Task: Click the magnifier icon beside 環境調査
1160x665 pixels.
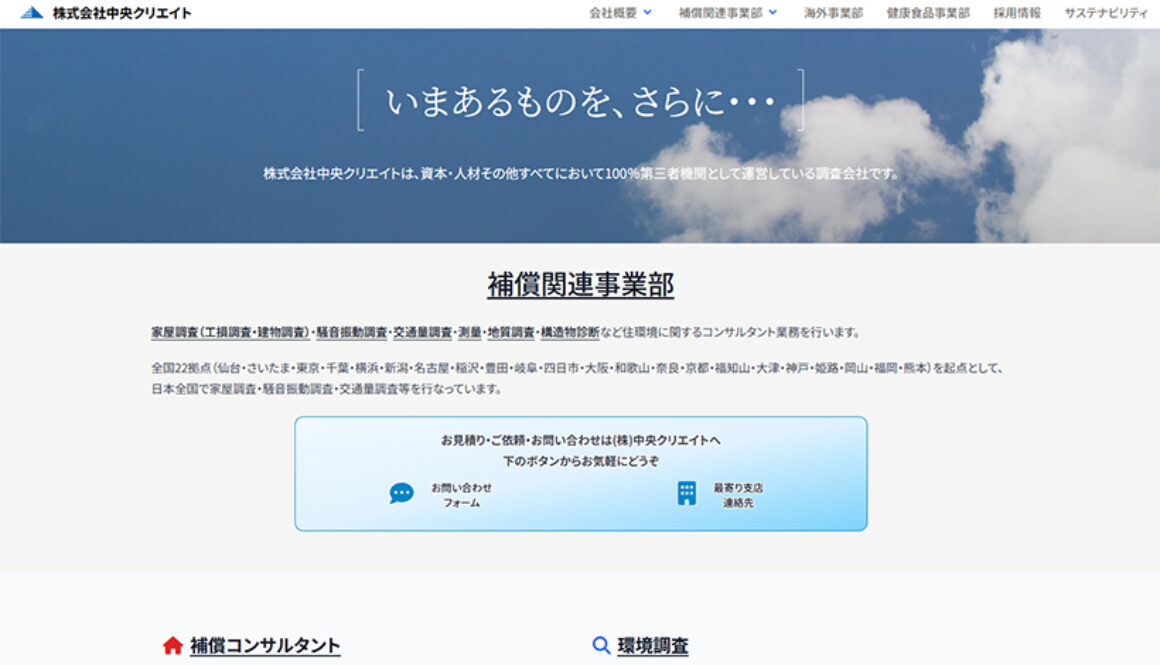Action: [601, 646]
